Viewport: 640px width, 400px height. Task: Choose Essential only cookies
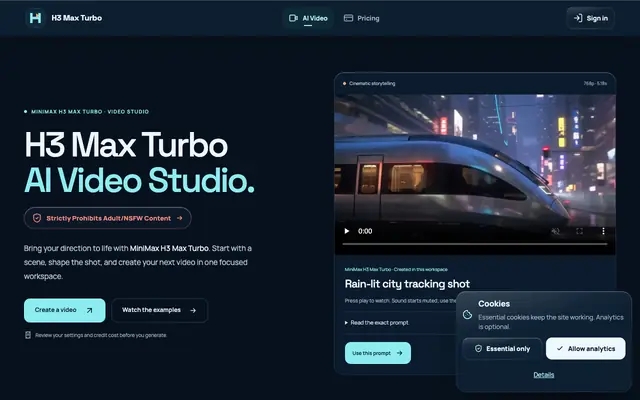502,349
